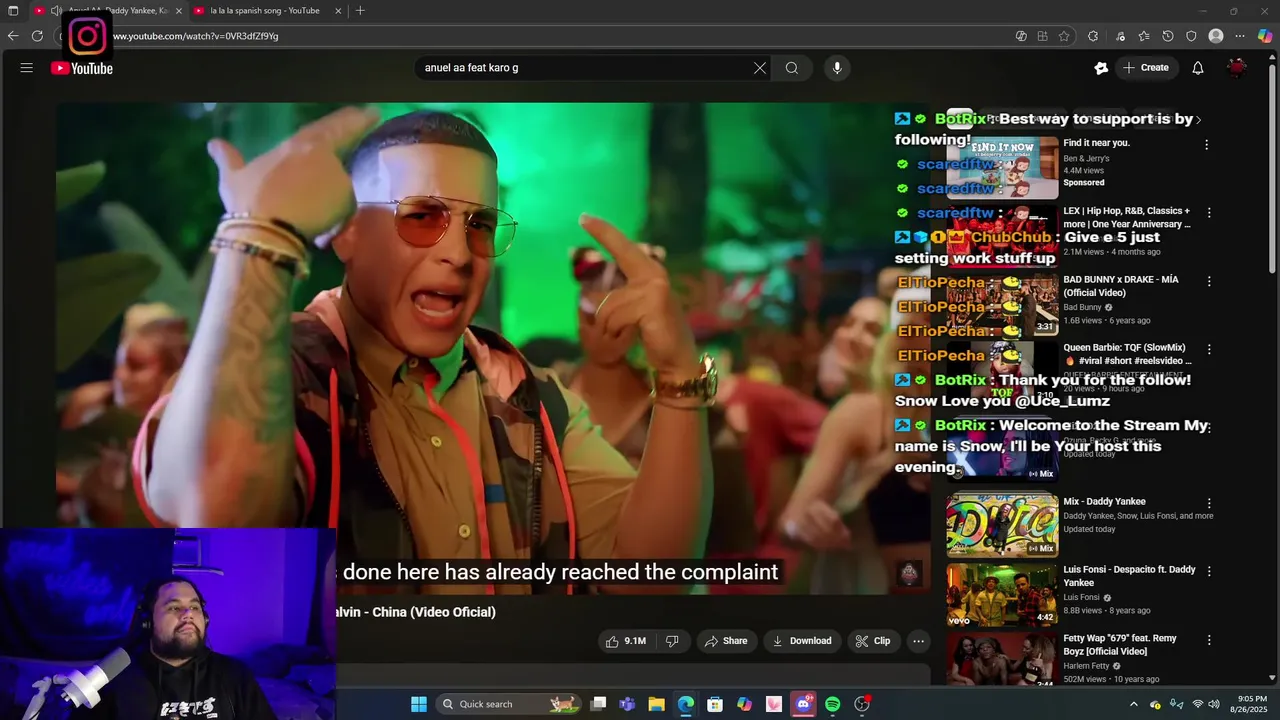
Task: Open the browser extensions icon
Action: click(x=1093, y=36)
